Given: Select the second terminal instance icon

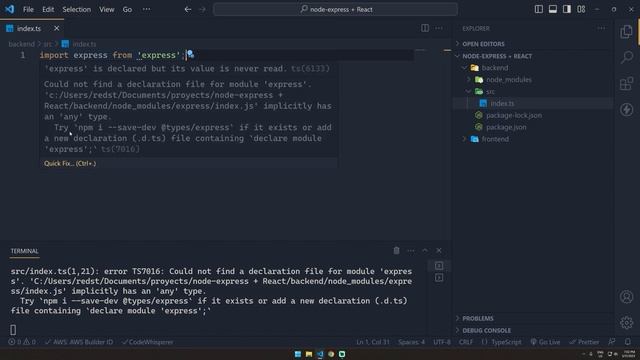Looking at the screenshot, I should 439,278.
